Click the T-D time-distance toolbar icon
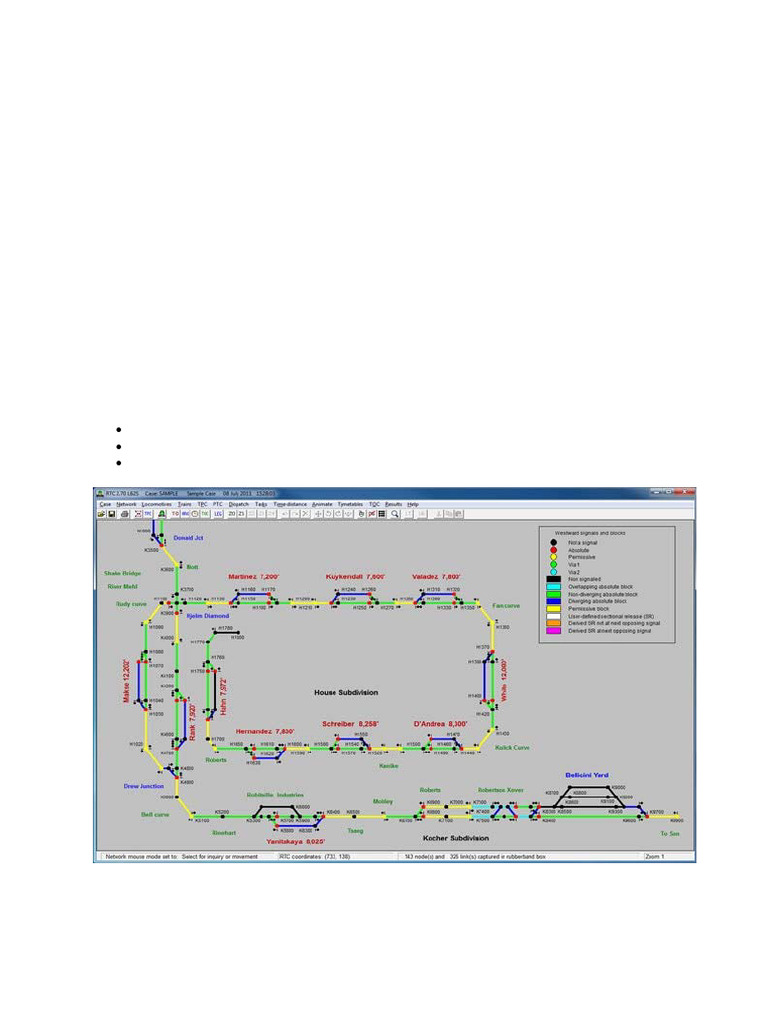The height and width of the screenshot is (1024, 768). [175, 514]
